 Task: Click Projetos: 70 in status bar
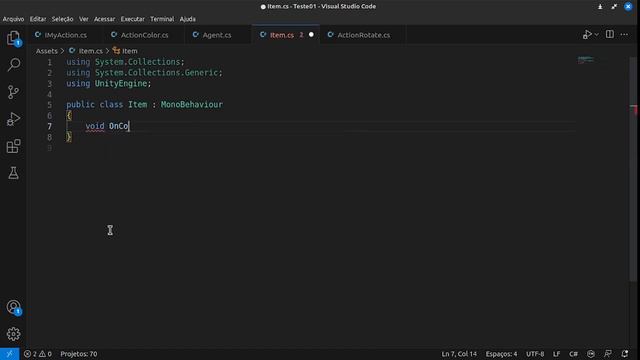[x=79, y=354]
